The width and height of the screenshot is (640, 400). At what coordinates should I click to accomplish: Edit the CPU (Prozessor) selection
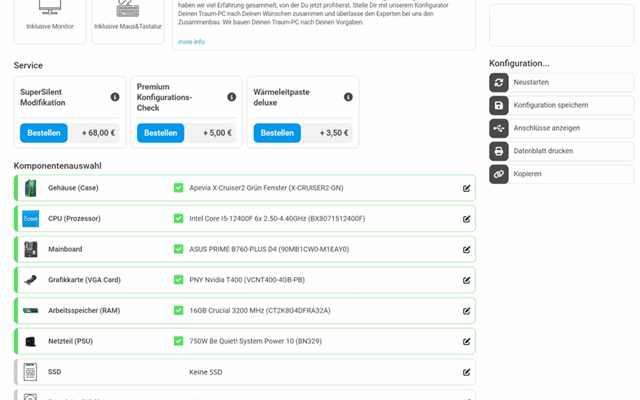coord(466,219)
